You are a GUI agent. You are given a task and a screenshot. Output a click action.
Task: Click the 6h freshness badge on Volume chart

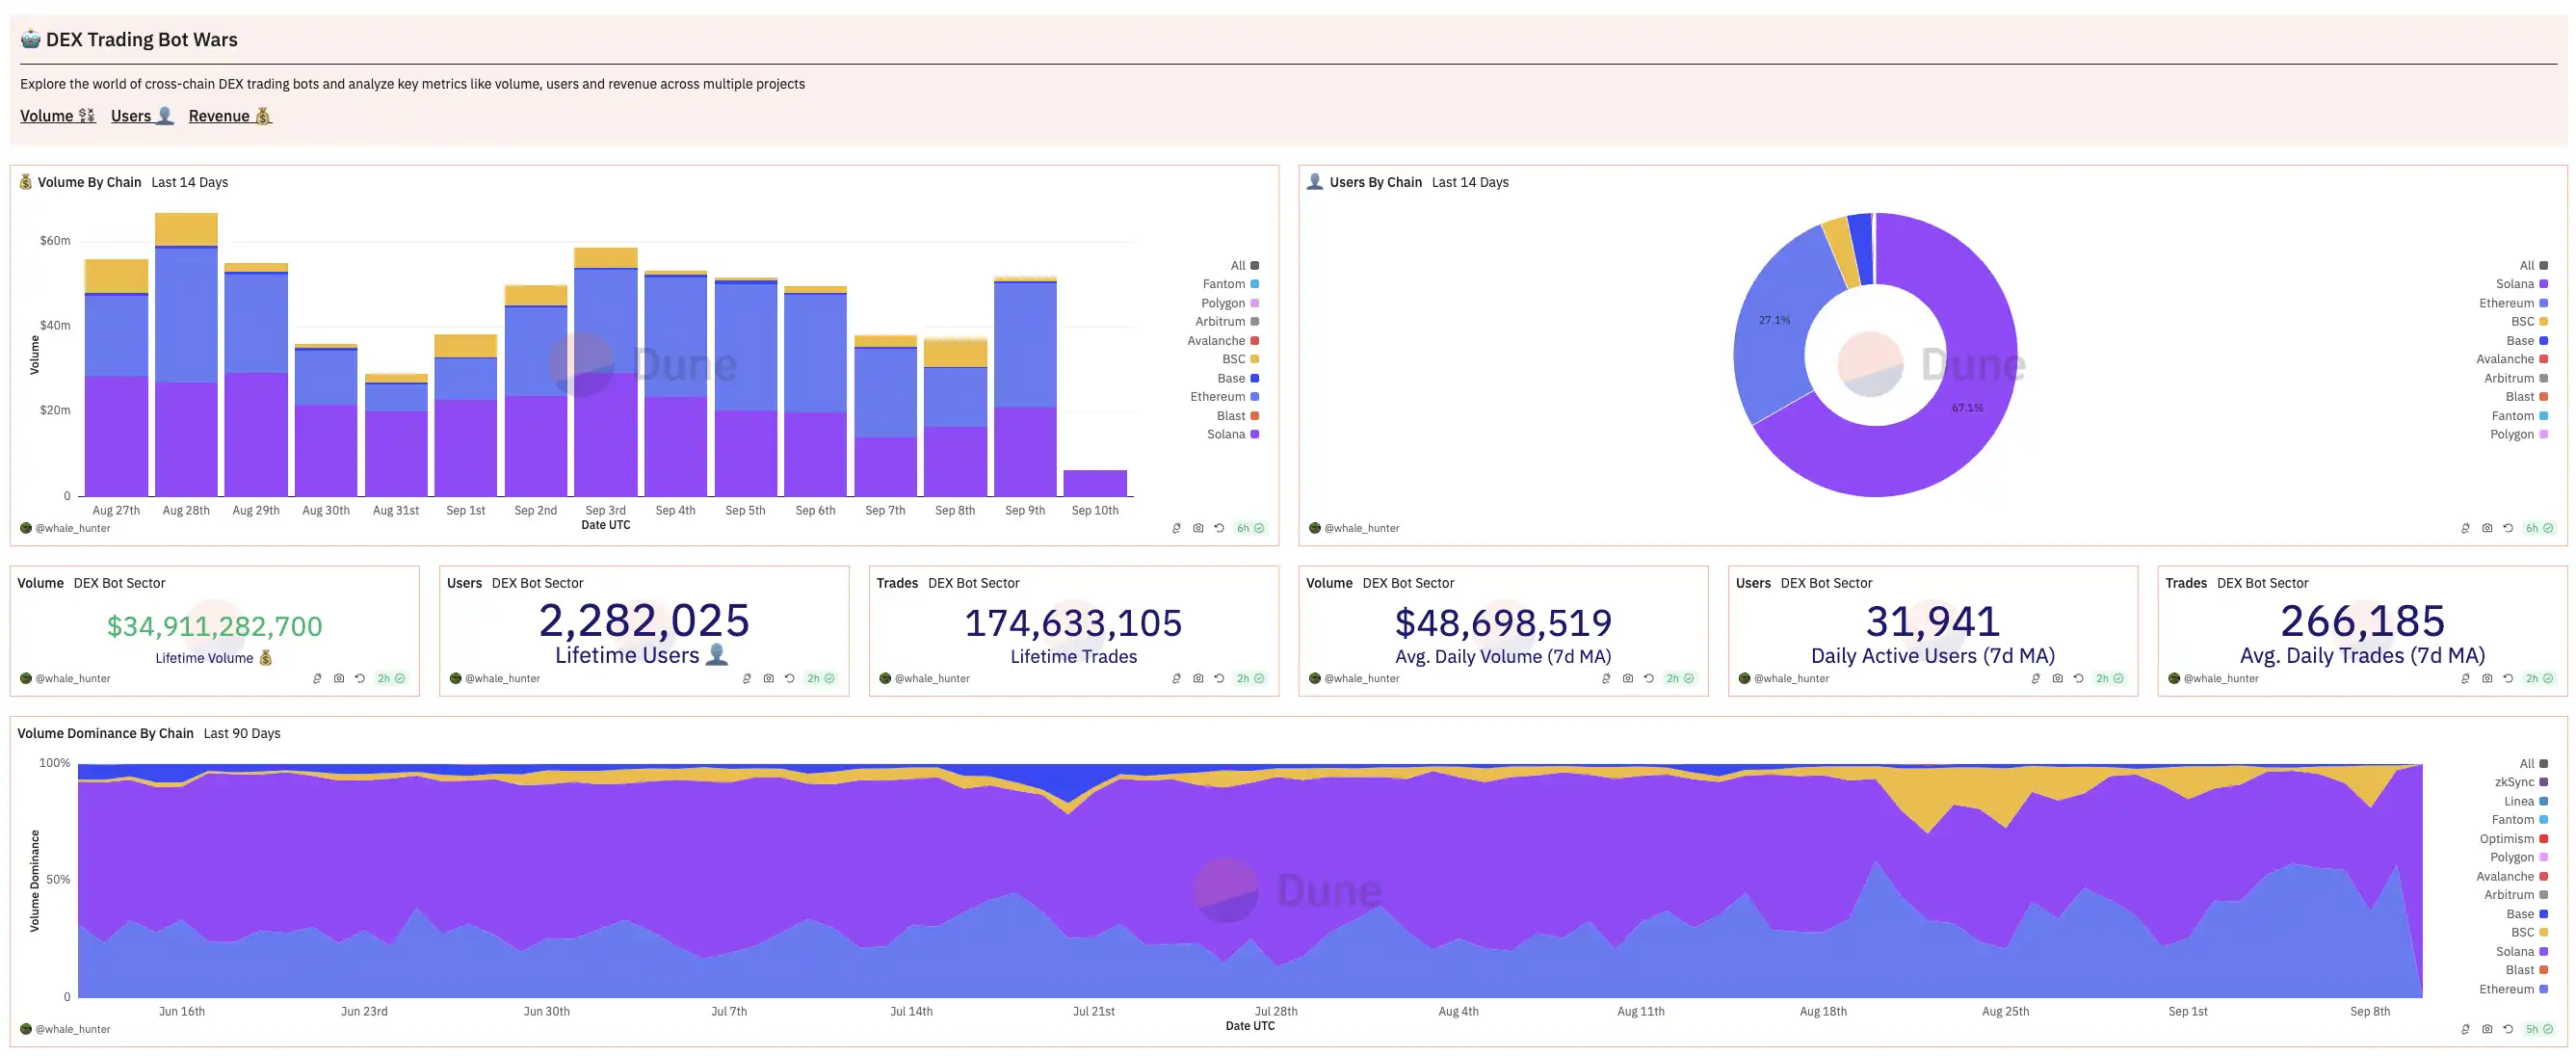(1250, 528)
